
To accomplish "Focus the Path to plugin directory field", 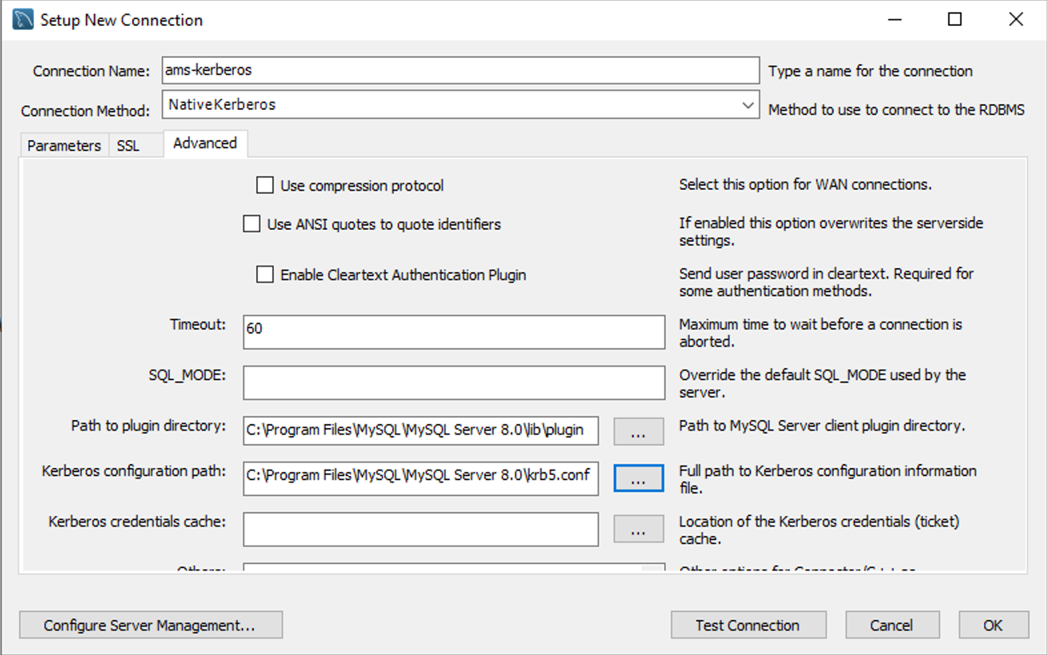I will (421, 431).
